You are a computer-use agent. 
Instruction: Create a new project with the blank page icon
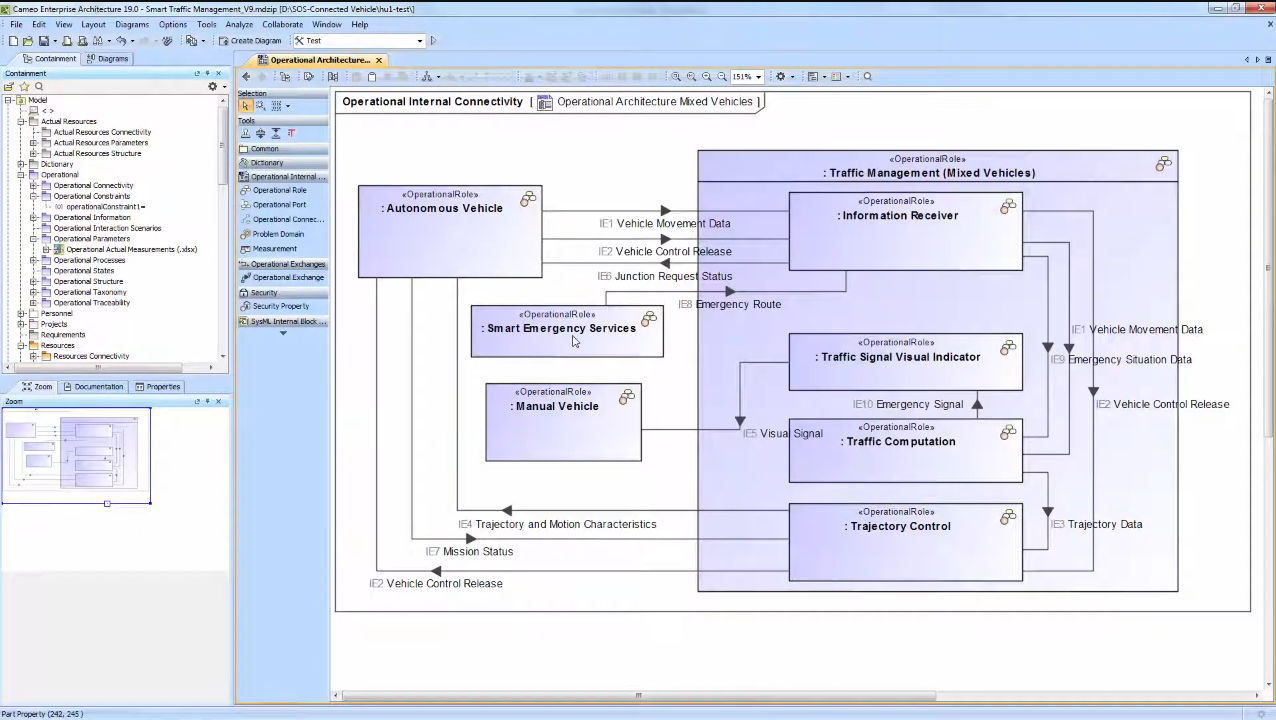13,41
